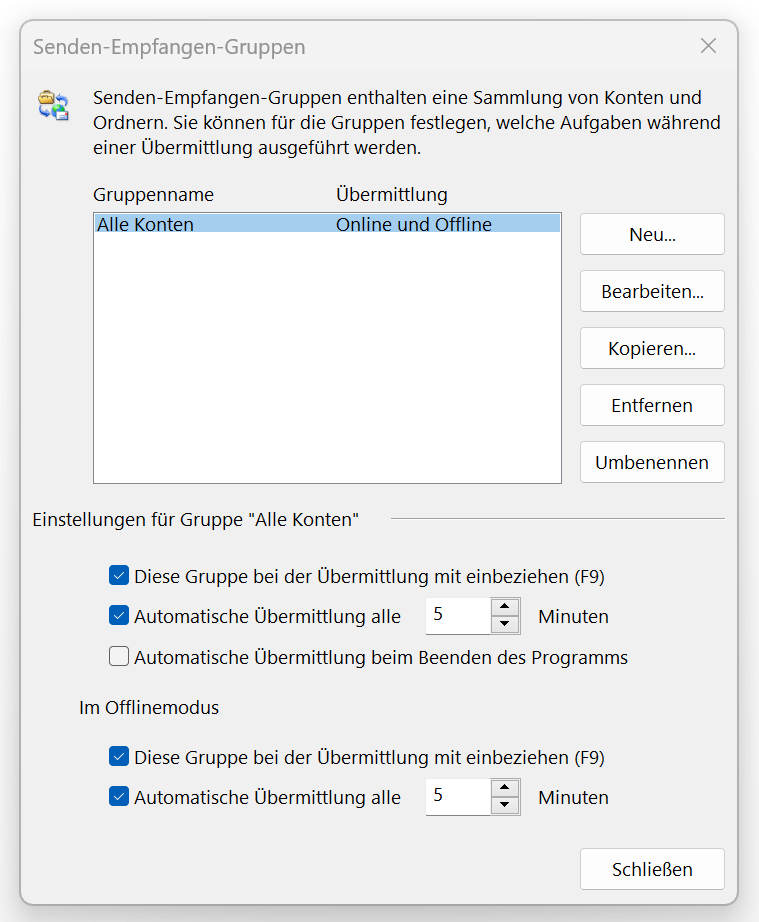
Task: Click the offline minutes input field
Action: 458,797
